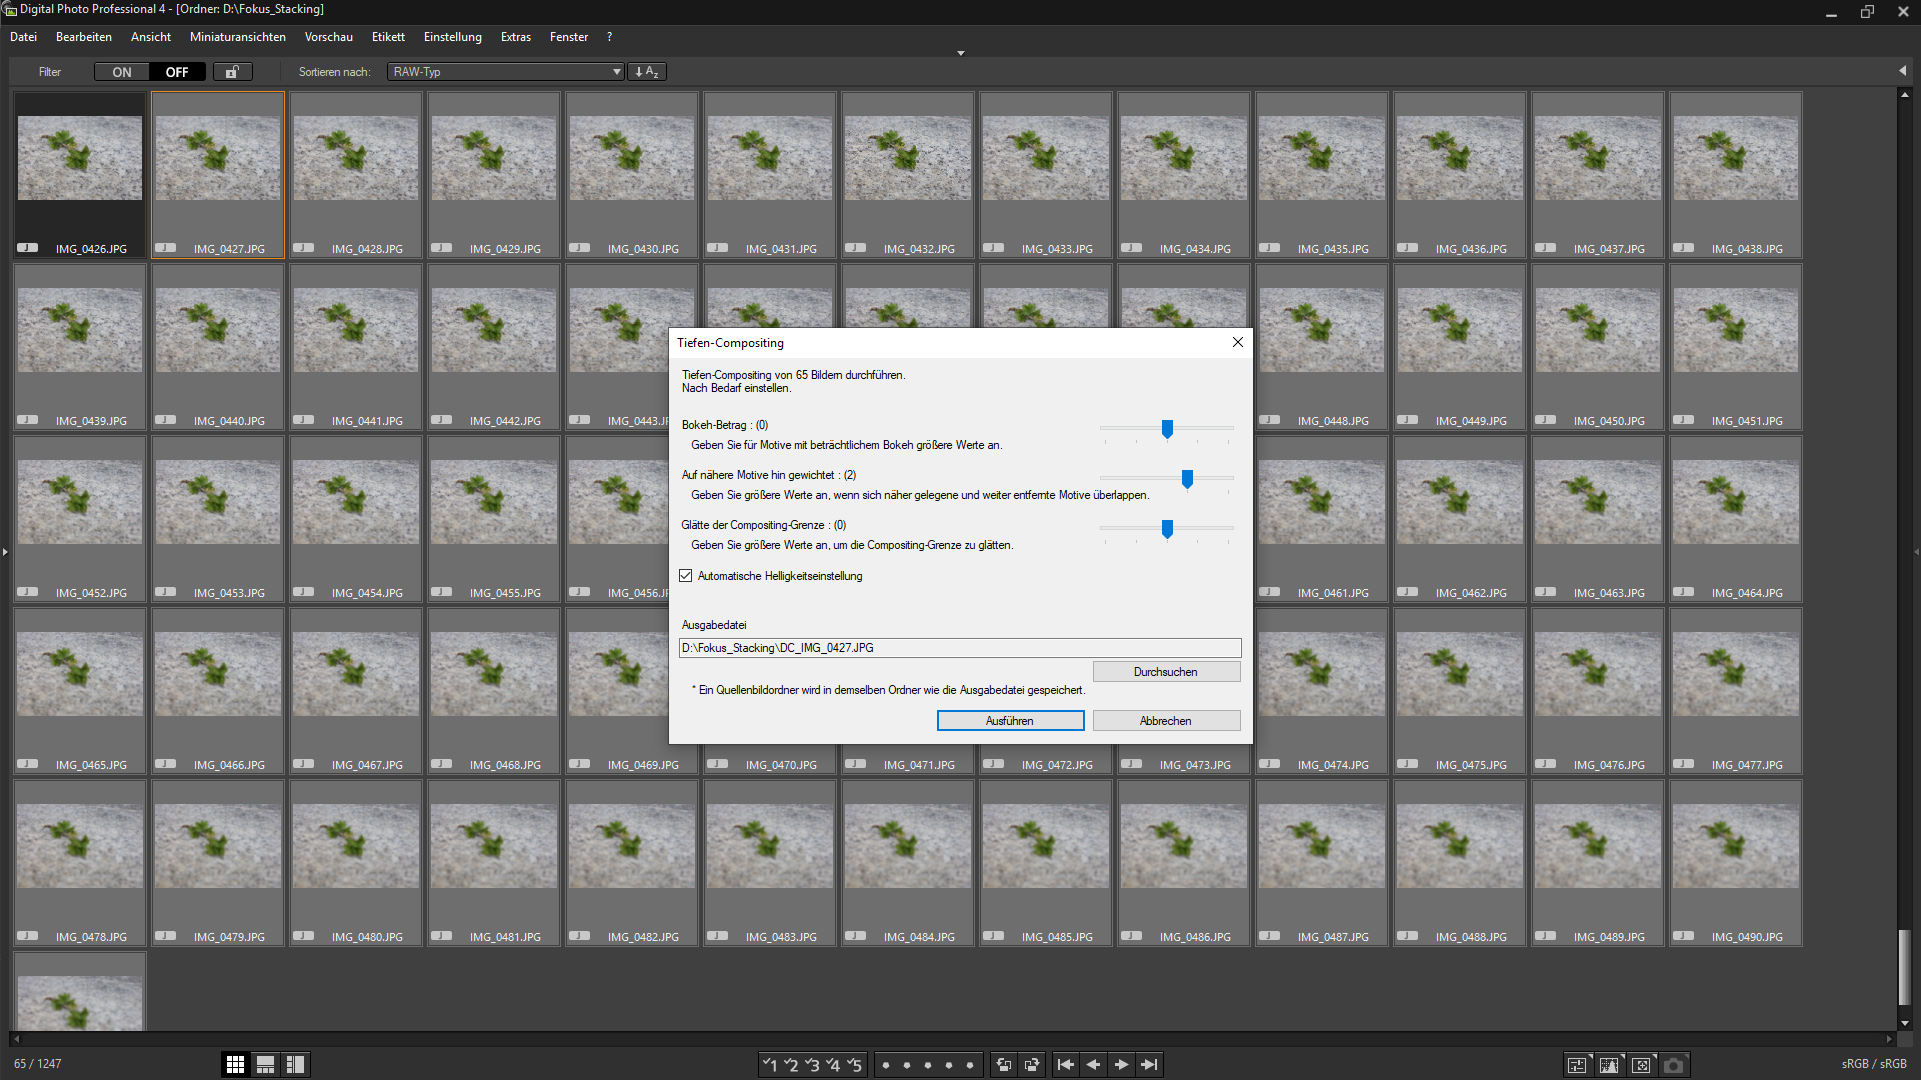The height and width of the screenshot is (1080, 1921).
Task: Jump to first image arrow button
Action: pyautogui.click(x=1066, y=1065)
